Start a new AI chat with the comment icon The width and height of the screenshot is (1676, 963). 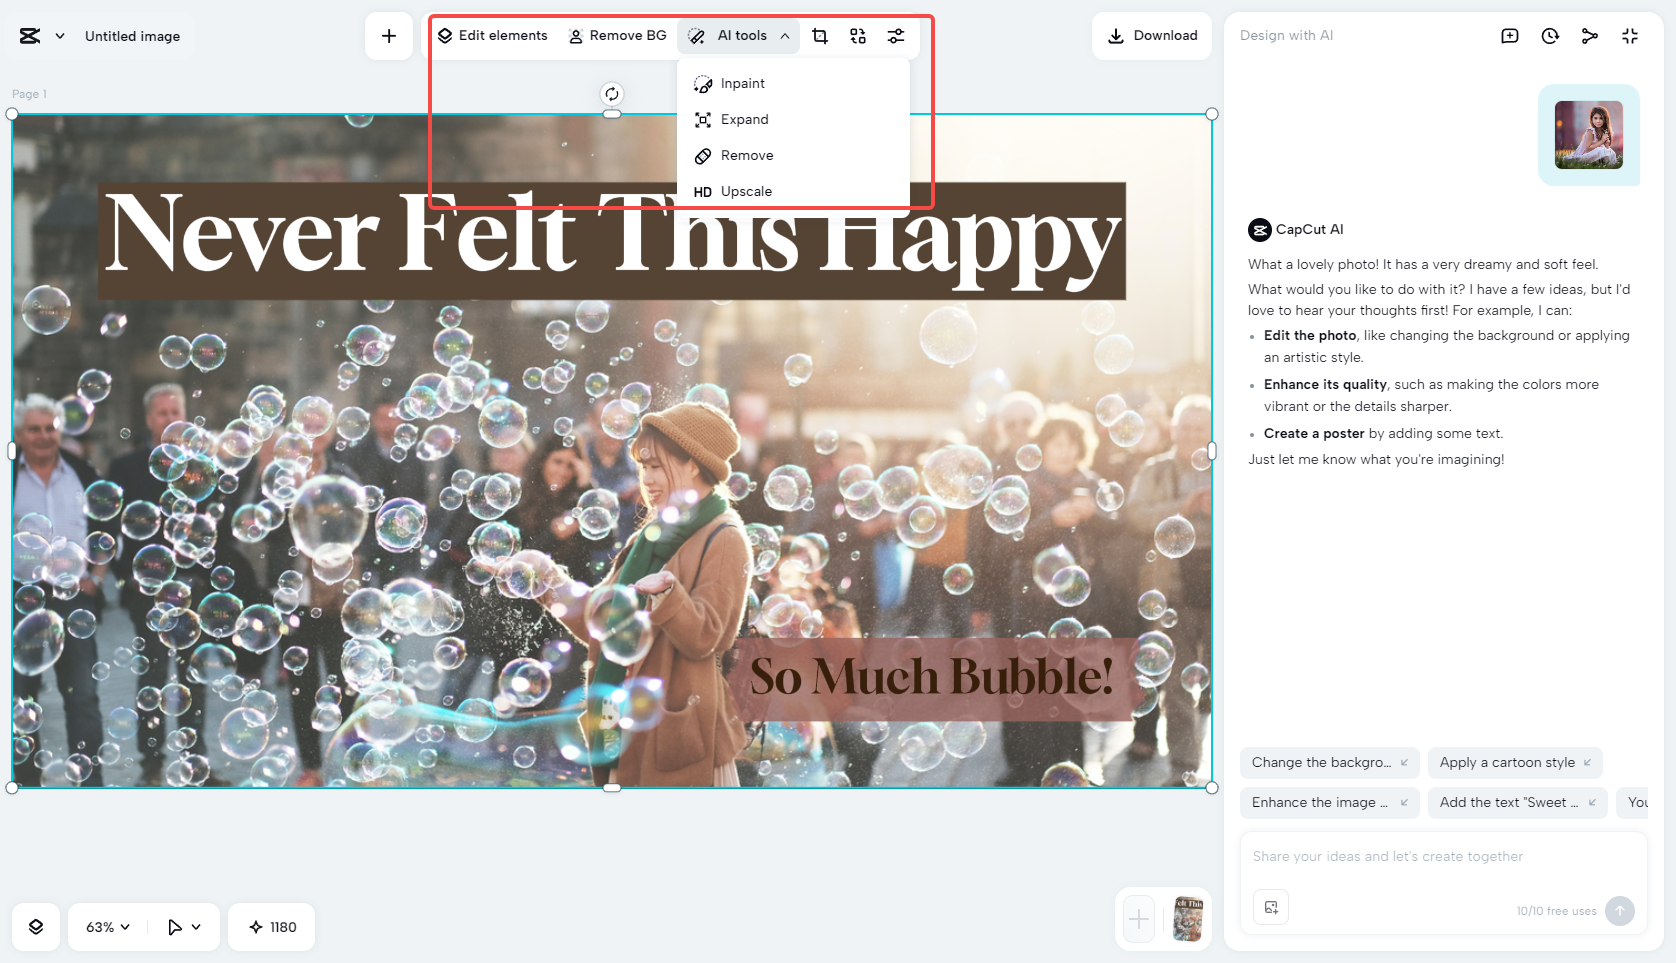tap(1510, 35)
